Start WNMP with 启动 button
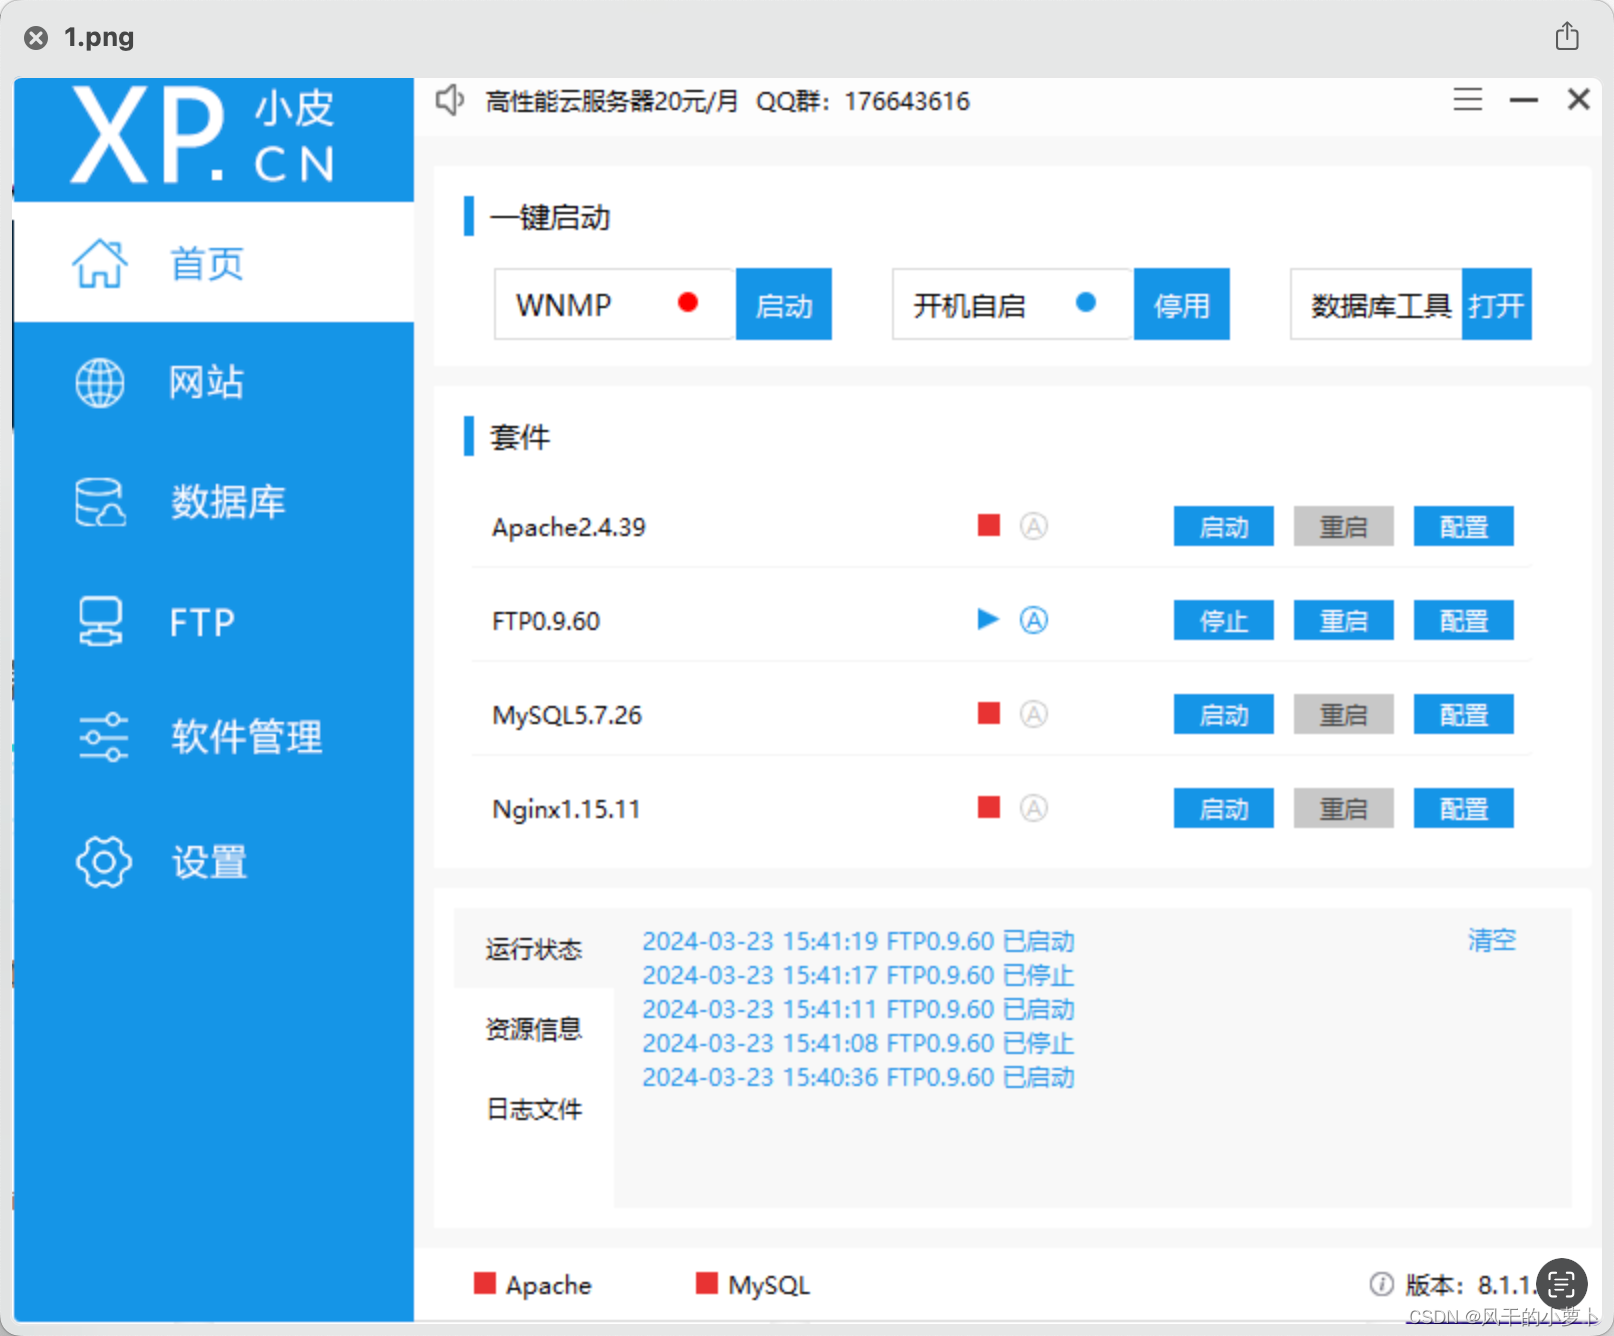Screen dimensions: 1614x1336 tap(784, 304)
